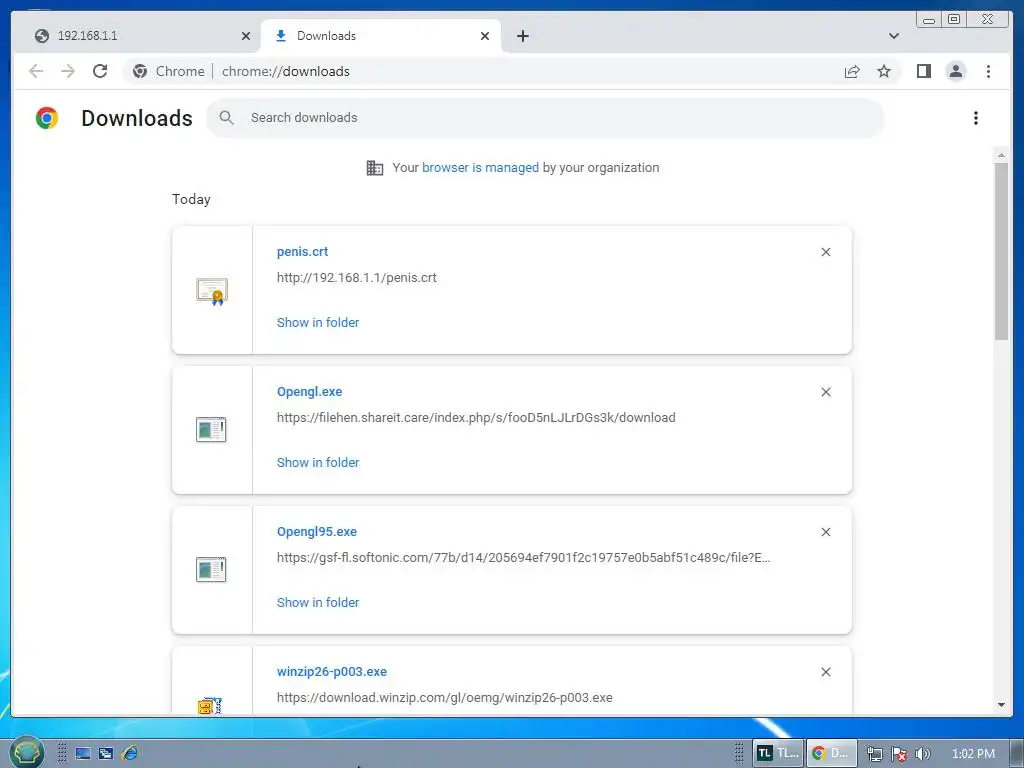Click the download.winzip.com source URL
Screen dimensions: 1024x768
(445, 697)
